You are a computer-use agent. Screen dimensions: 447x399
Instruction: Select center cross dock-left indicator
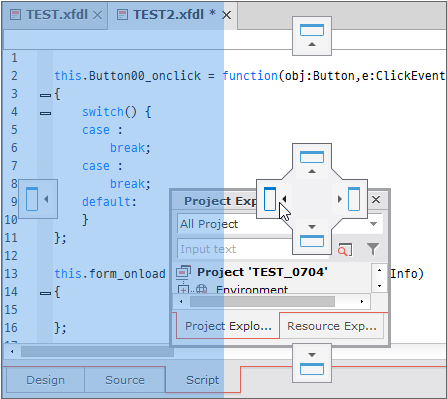coord(274,199)
